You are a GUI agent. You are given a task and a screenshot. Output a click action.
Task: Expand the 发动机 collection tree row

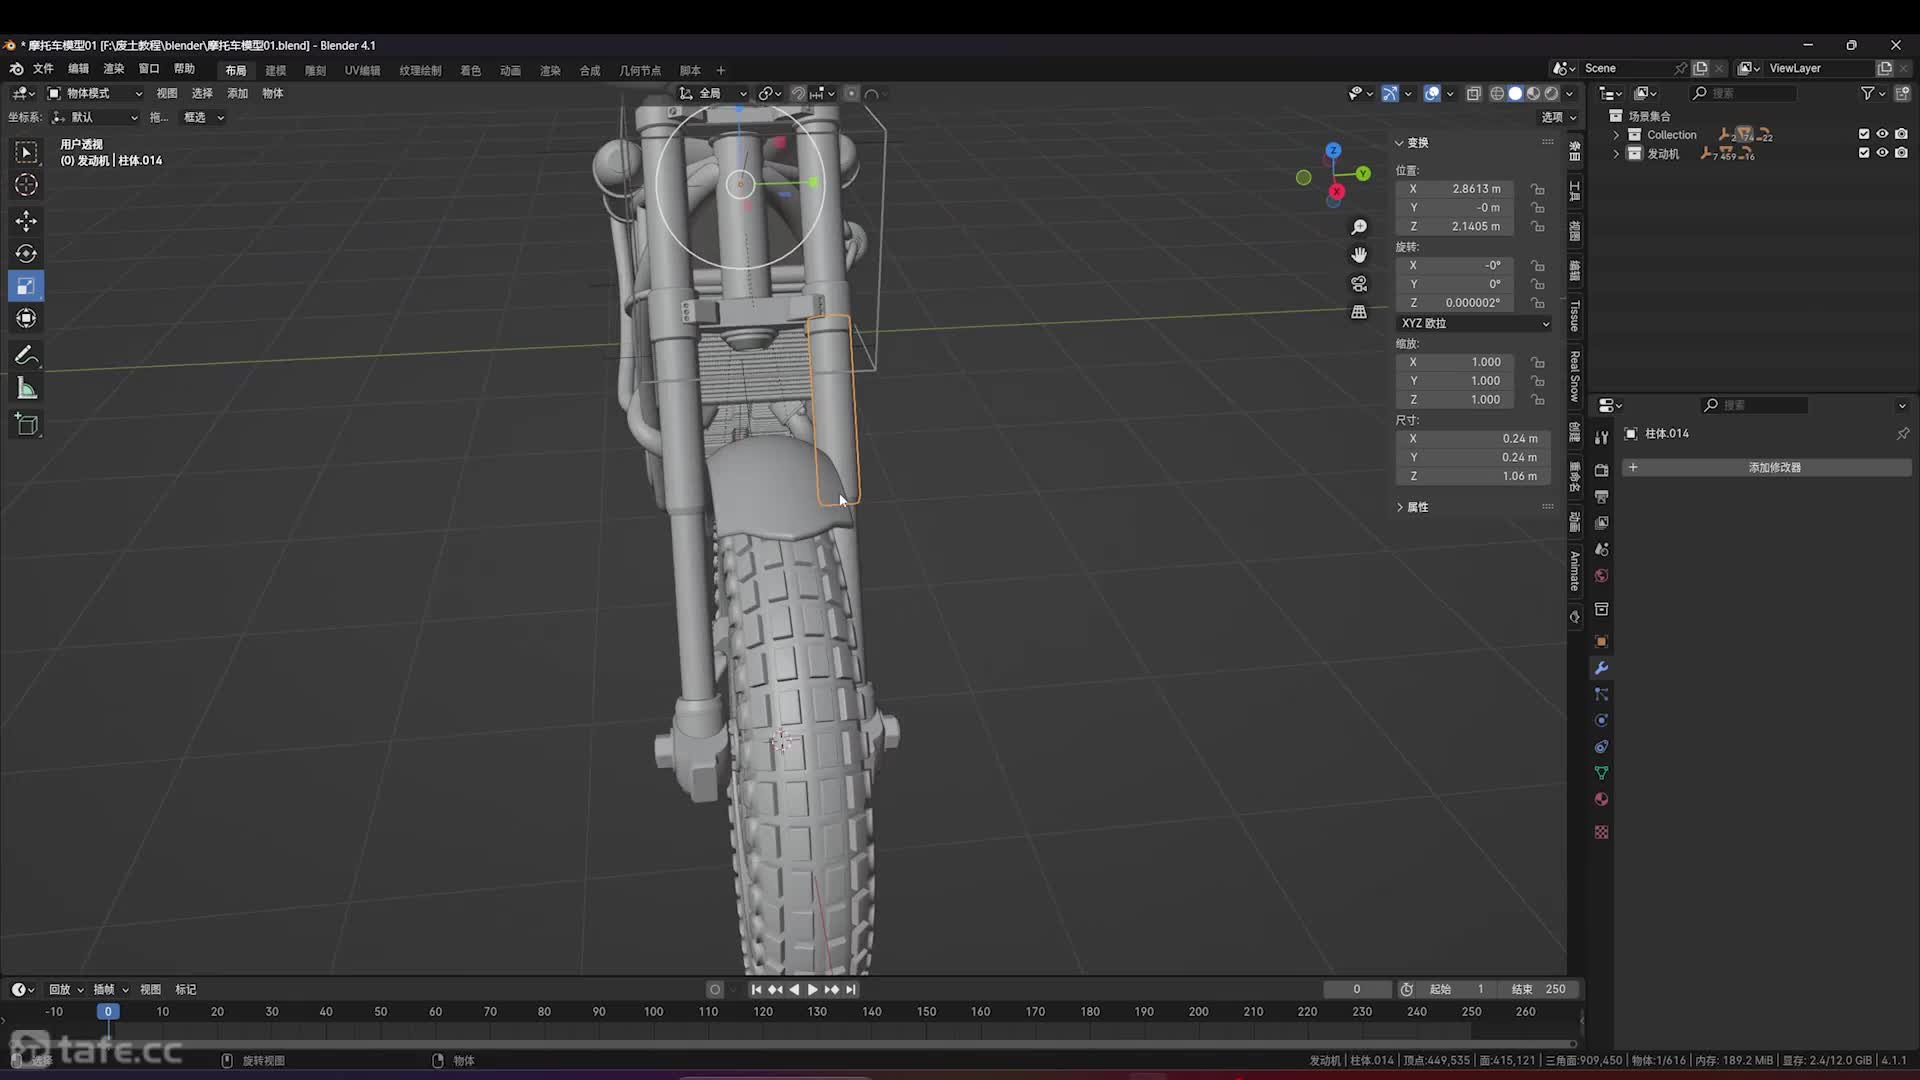point(1616,153)
